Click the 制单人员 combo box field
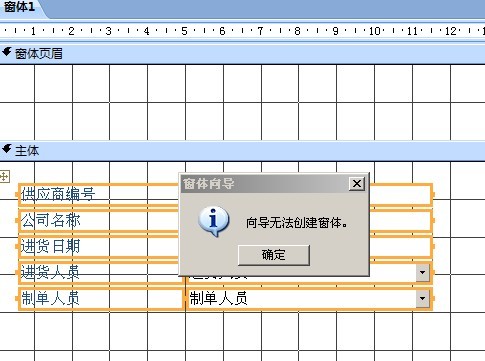This screenshot has width=485, height=361. click(x=309, y=298)
